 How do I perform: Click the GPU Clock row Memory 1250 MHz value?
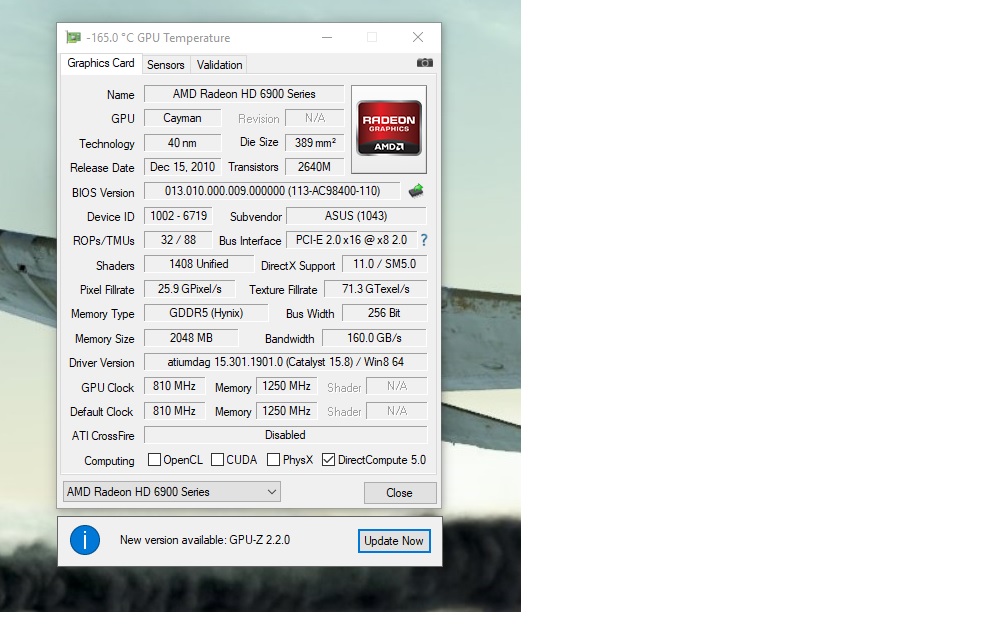coord(287,386)
